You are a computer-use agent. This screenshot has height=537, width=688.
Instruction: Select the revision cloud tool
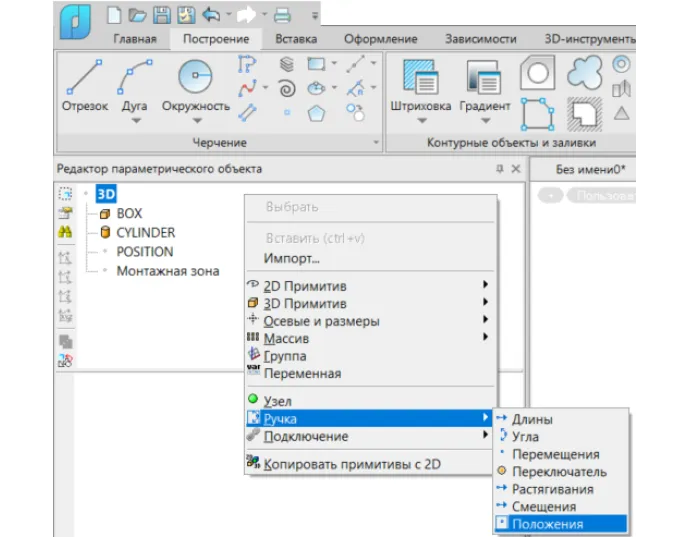tap(585, 72)
